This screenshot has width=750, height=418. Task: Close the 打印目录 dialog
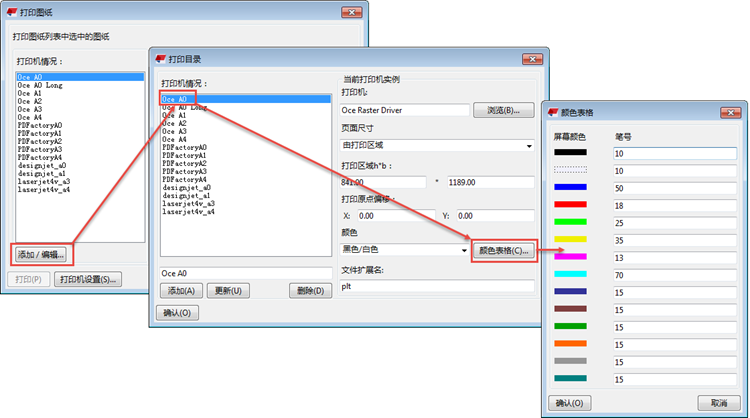[x=532, y=59]
